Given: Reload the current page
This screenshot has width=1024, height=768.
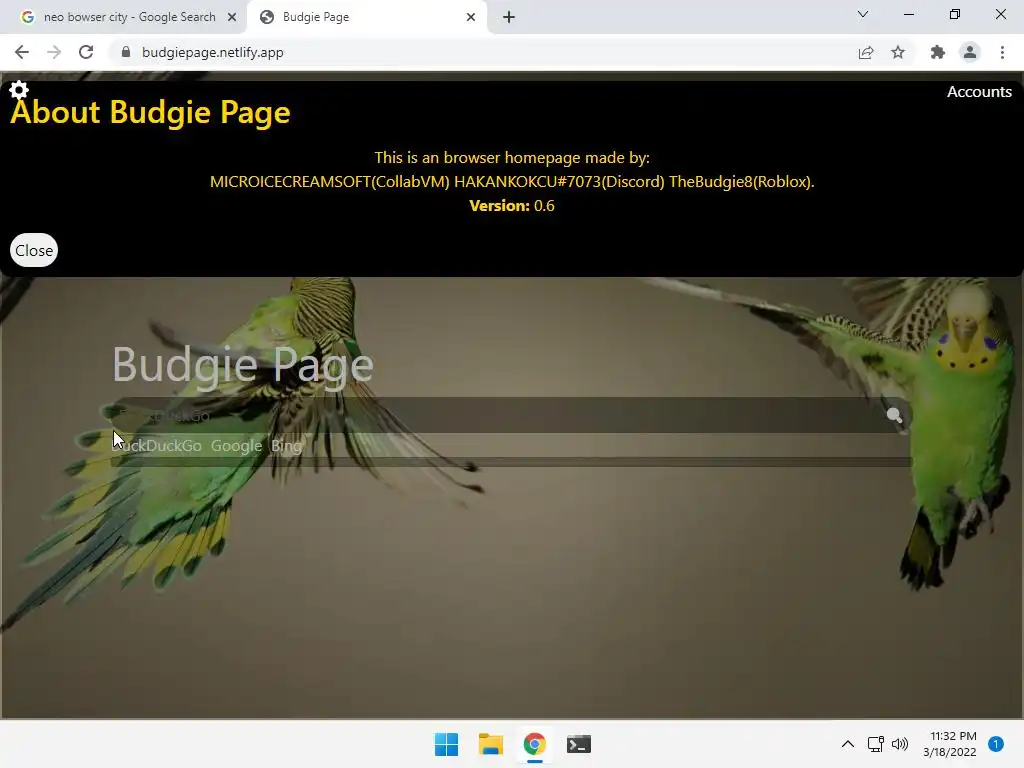Looking at the screenshot, I should 86,52.
